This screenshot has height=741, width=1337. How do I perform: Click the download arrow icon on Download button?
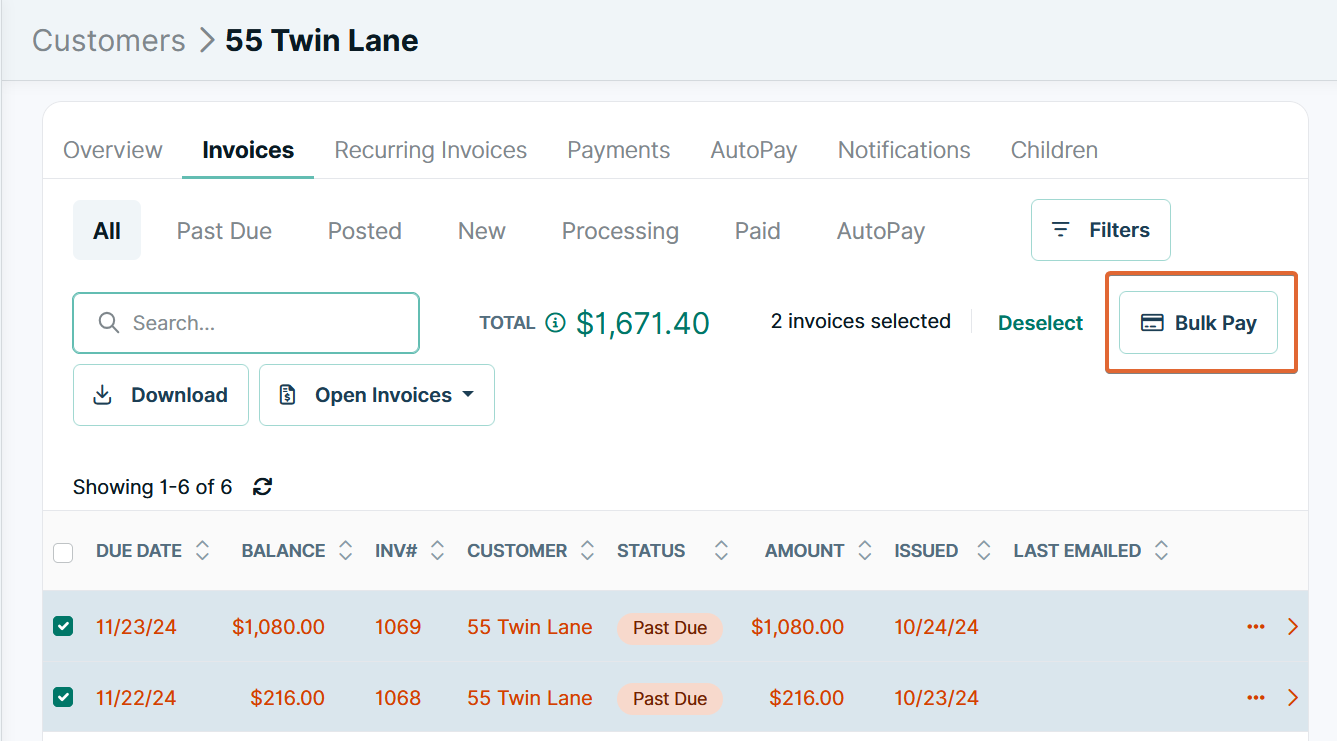pyautogui.click(x=102, y=395)
